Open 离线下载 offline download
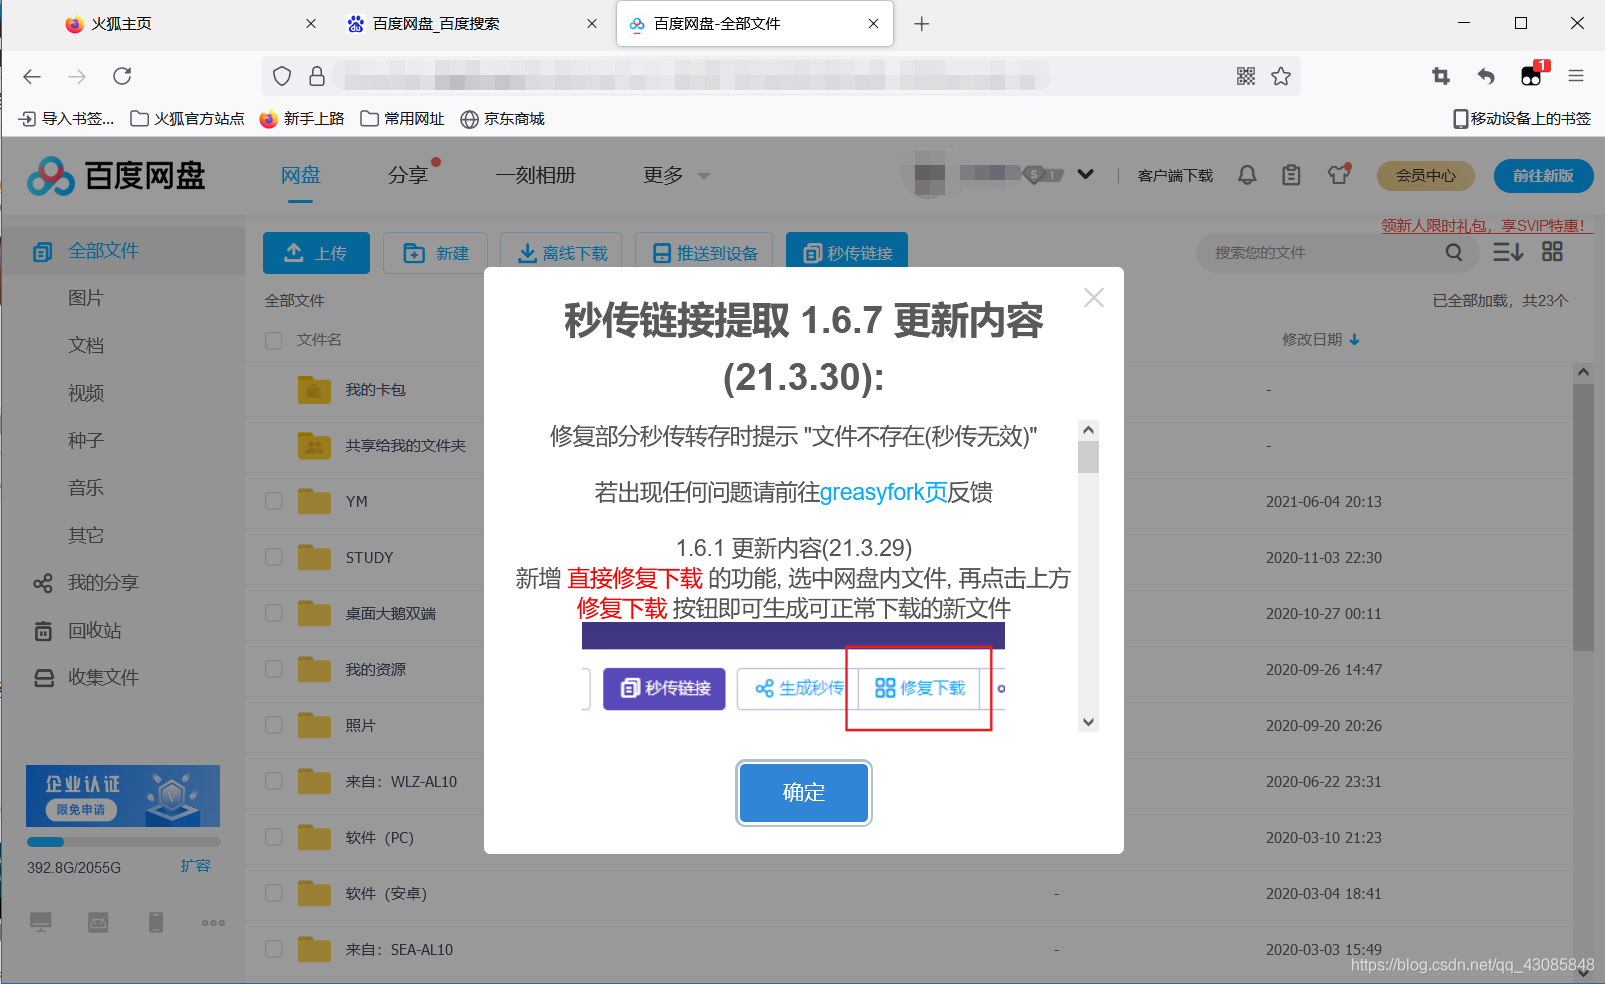The height and width of the screenshot is (984, 1605). [x=561, y=253]
